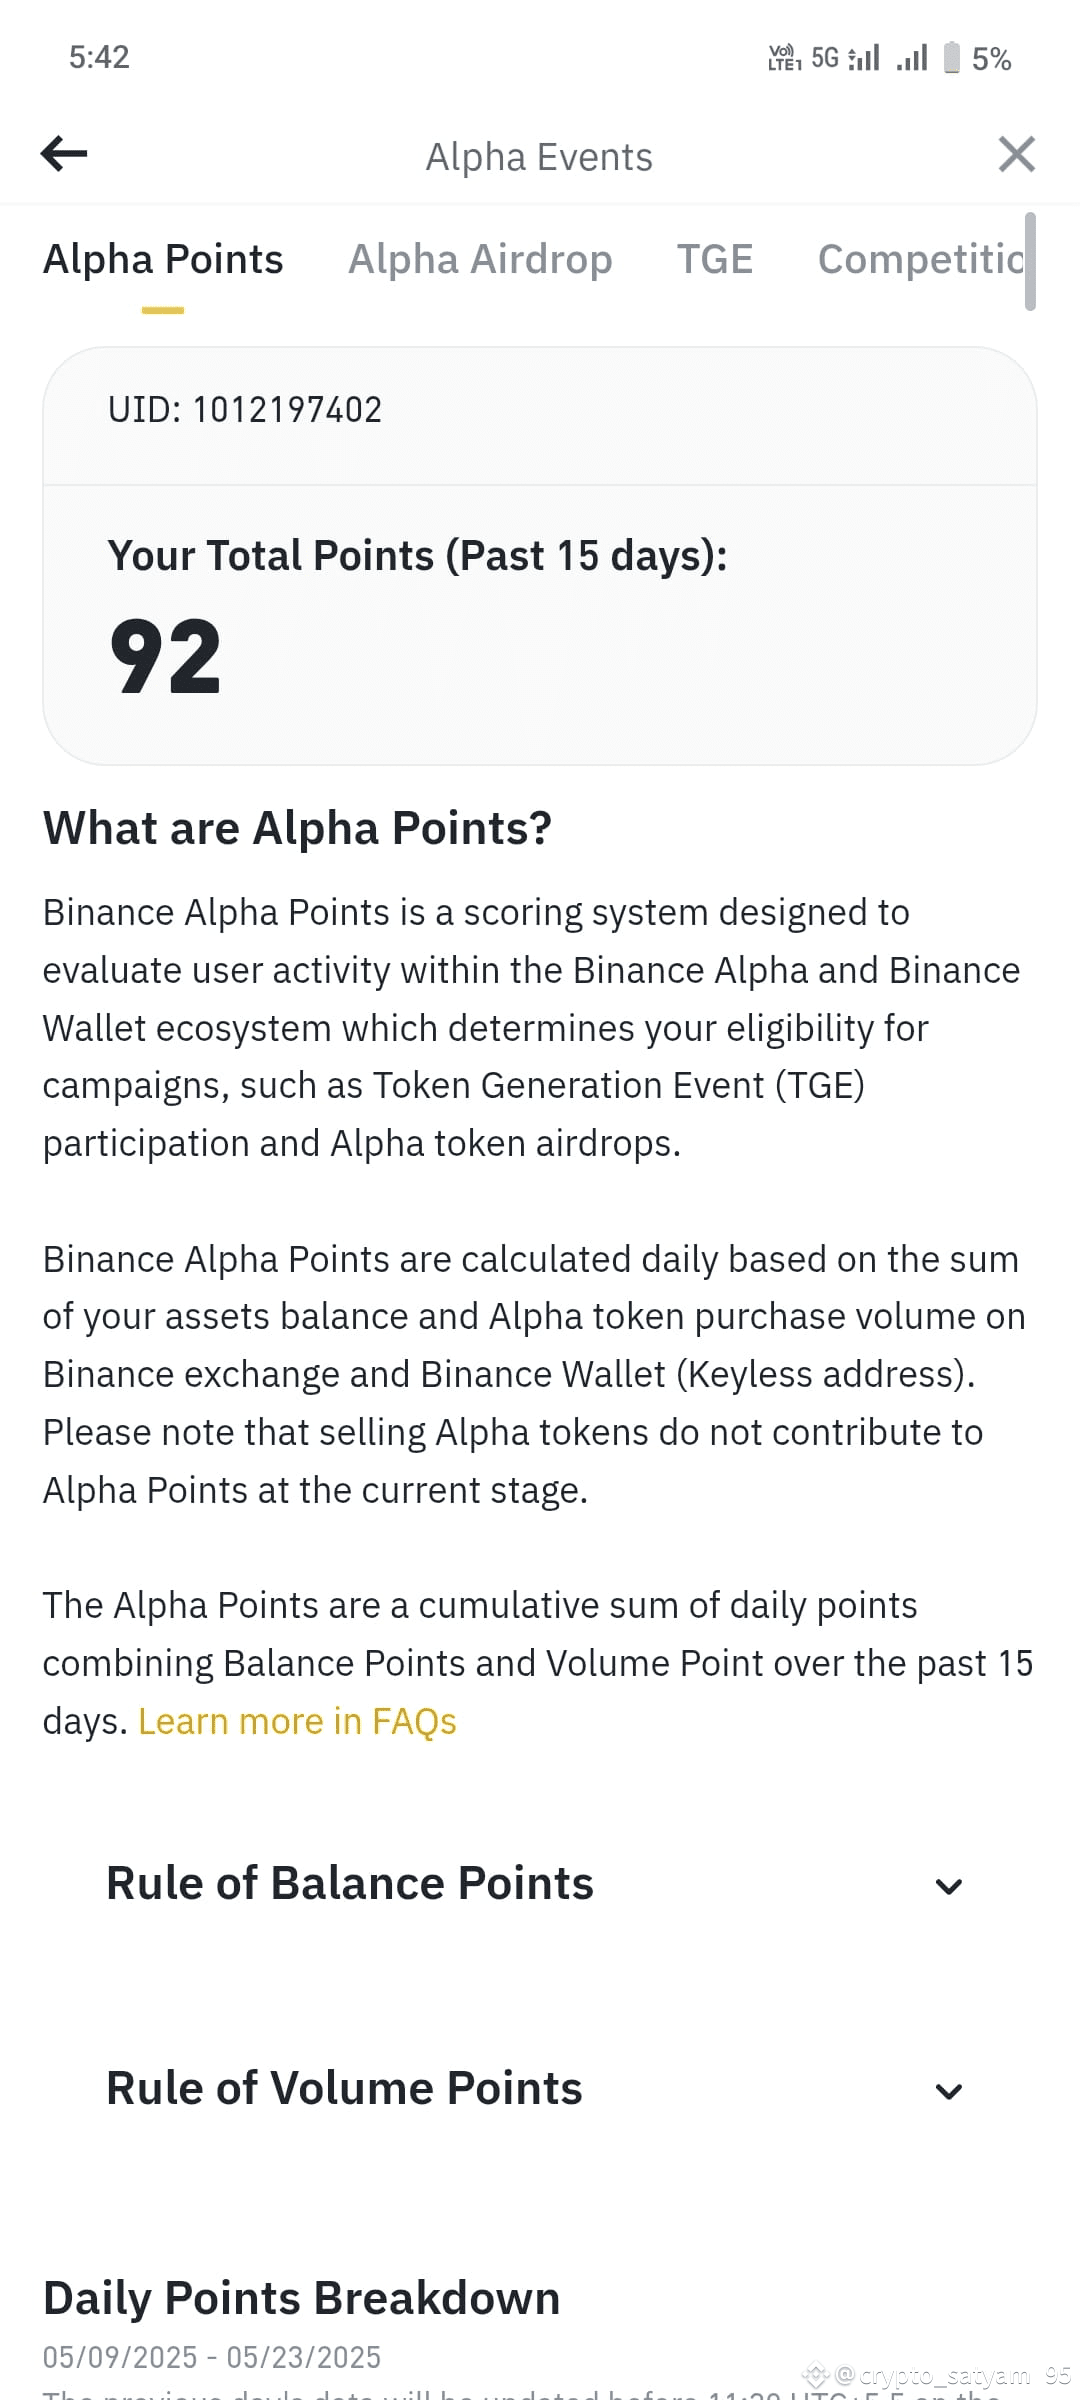Open the Learn more in FAQs link
This screenshot has height=2400, width=1080.
pos(297,1721)
